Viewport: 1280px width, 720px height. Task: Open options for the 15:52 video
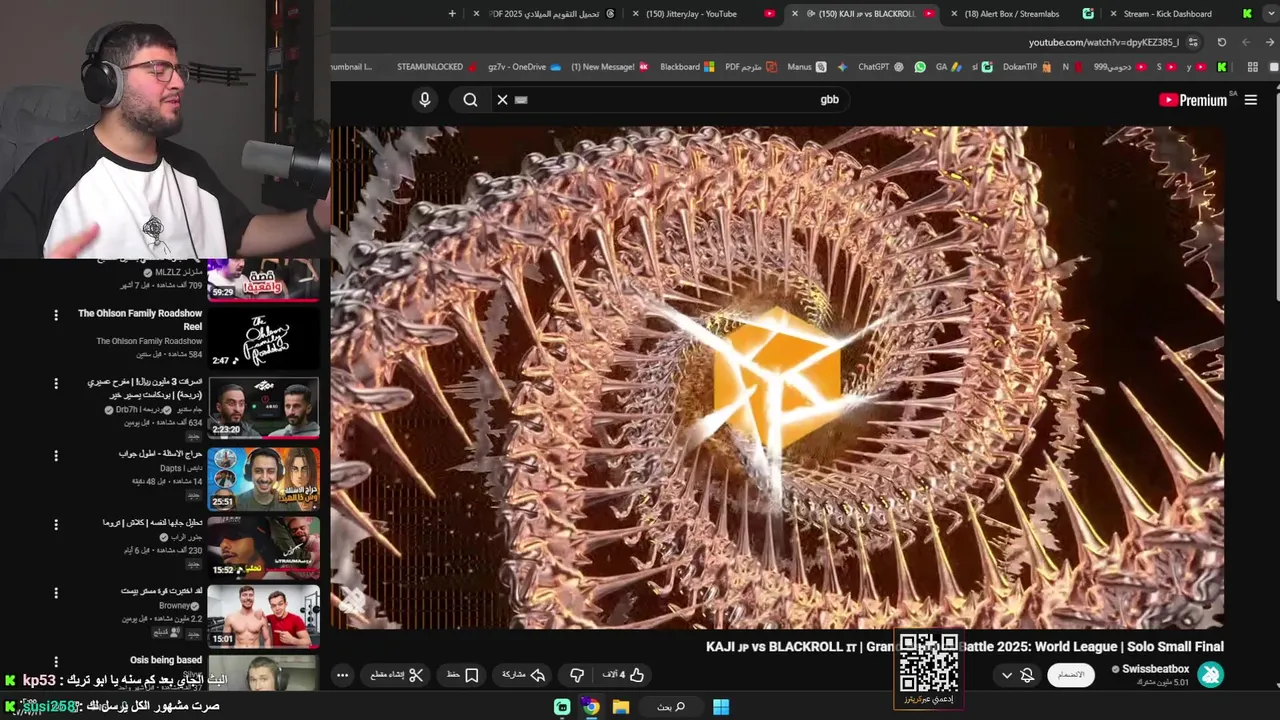(x=56, y=524)
